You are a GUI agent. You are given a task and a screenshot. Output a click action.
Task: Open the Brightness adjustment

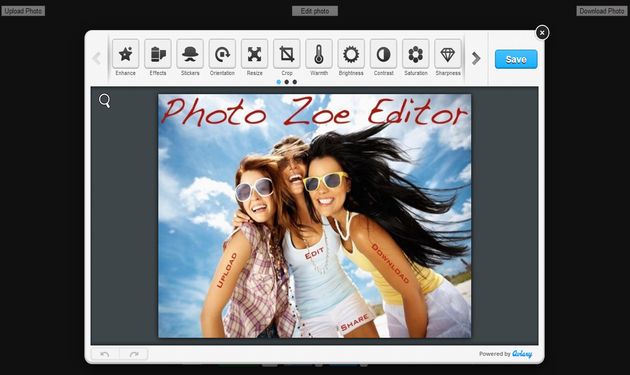(x=351, y=54)
